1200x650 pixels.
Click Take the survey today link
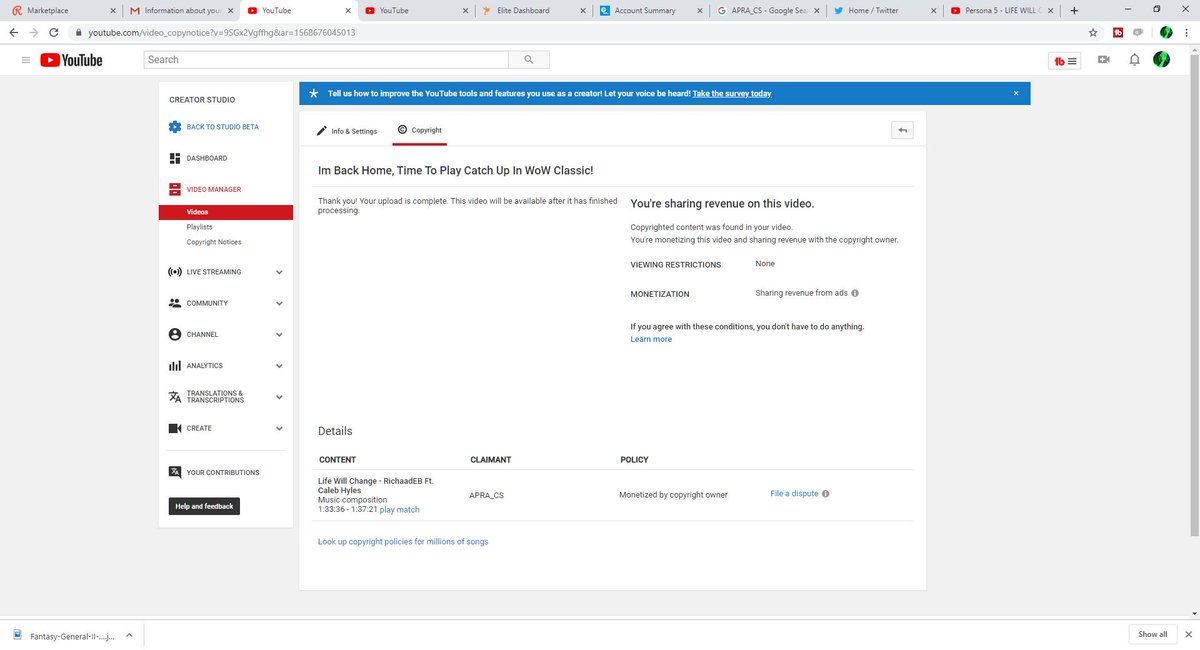[732, 93]
